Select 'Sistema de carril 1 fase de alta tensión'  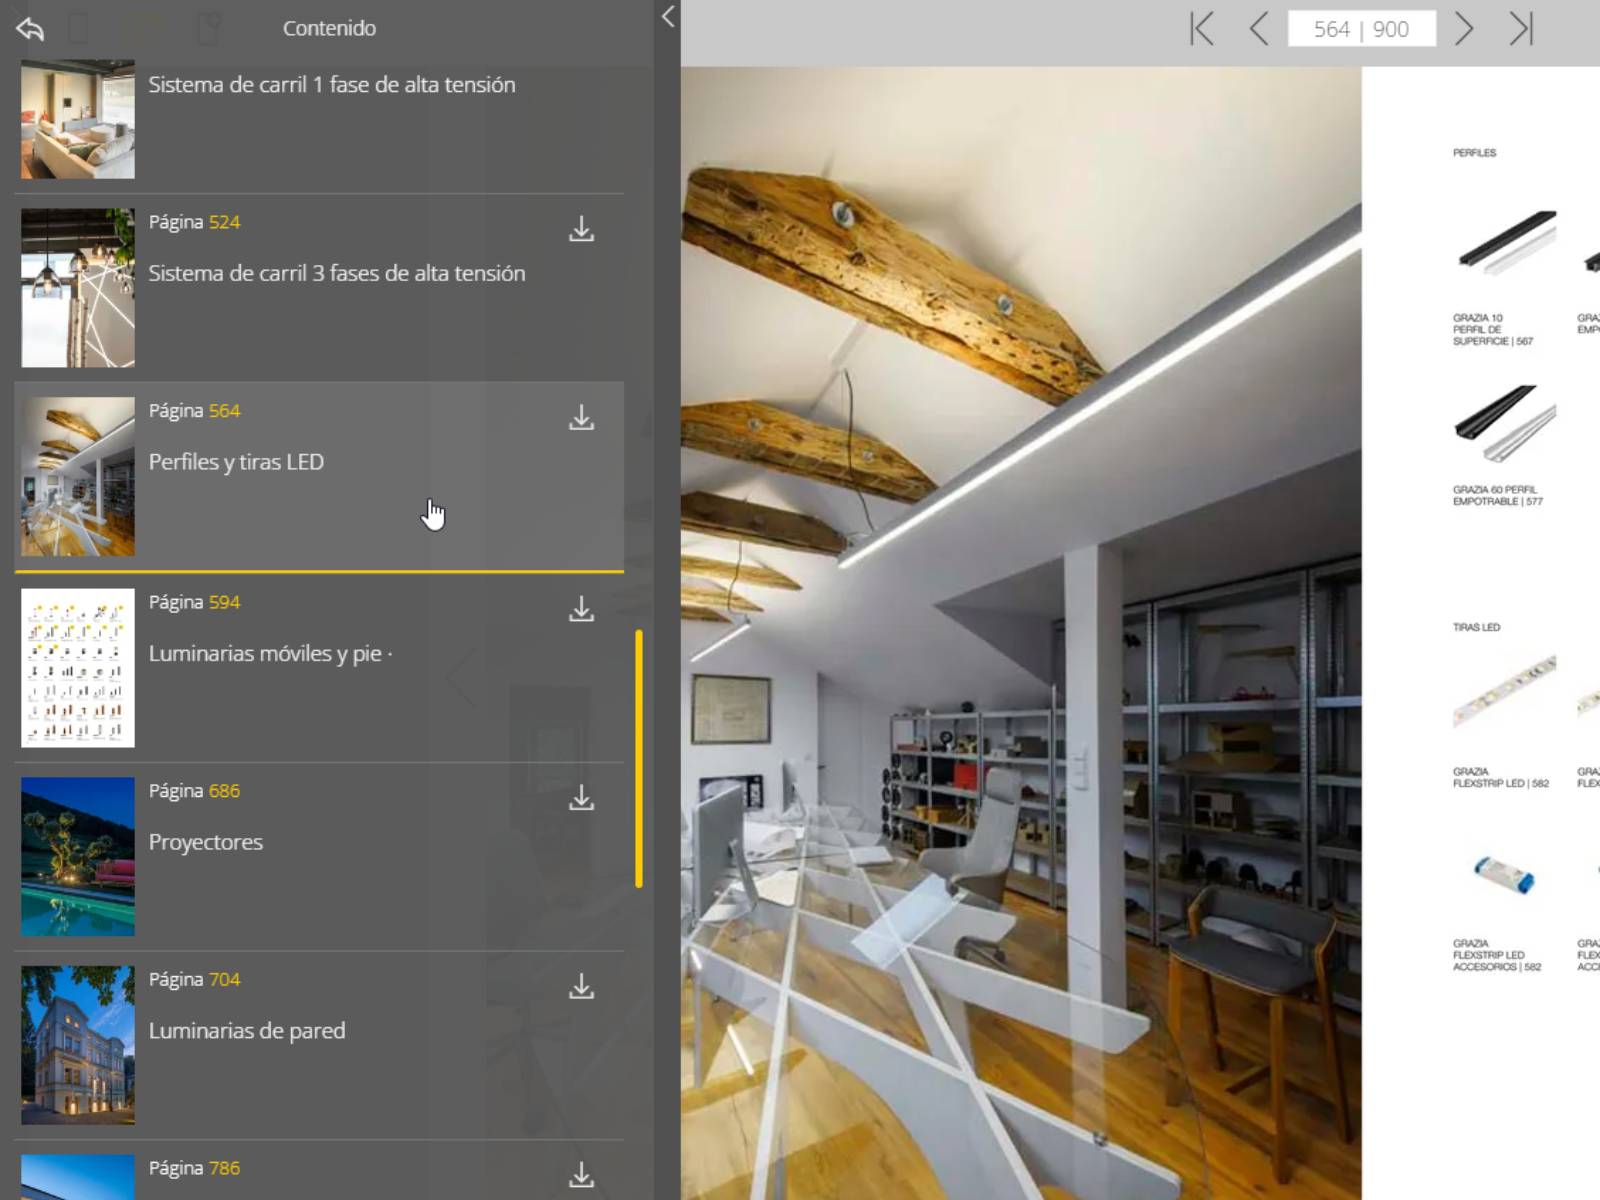332,85
